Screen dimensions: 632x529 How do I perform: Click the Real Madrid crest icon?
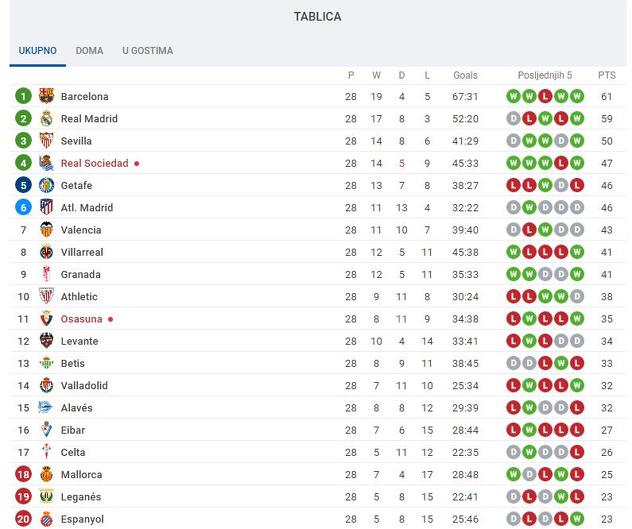pos(46,119)
